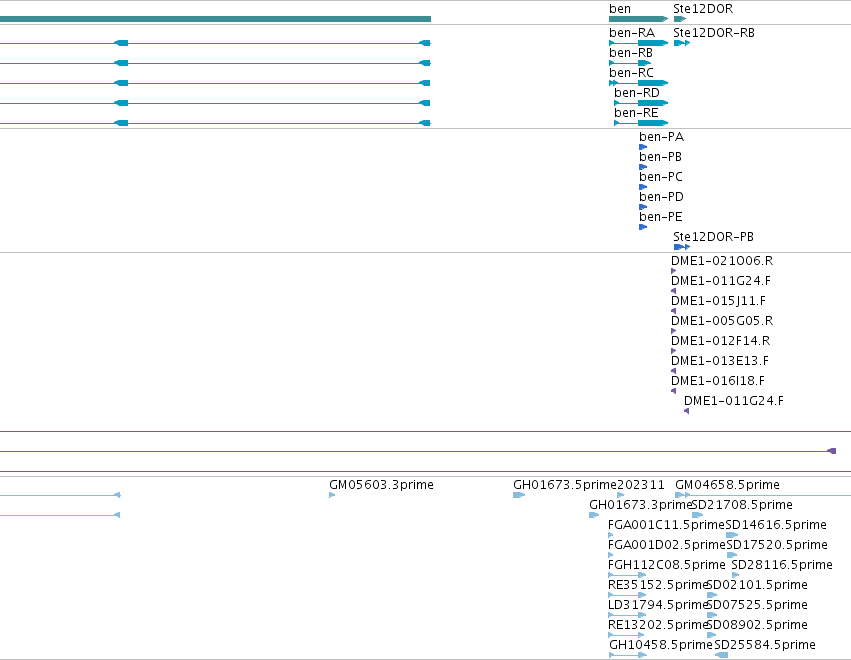Click the SD07525.5prime EST label
This screenshot has height=660, width=851.
757,605
